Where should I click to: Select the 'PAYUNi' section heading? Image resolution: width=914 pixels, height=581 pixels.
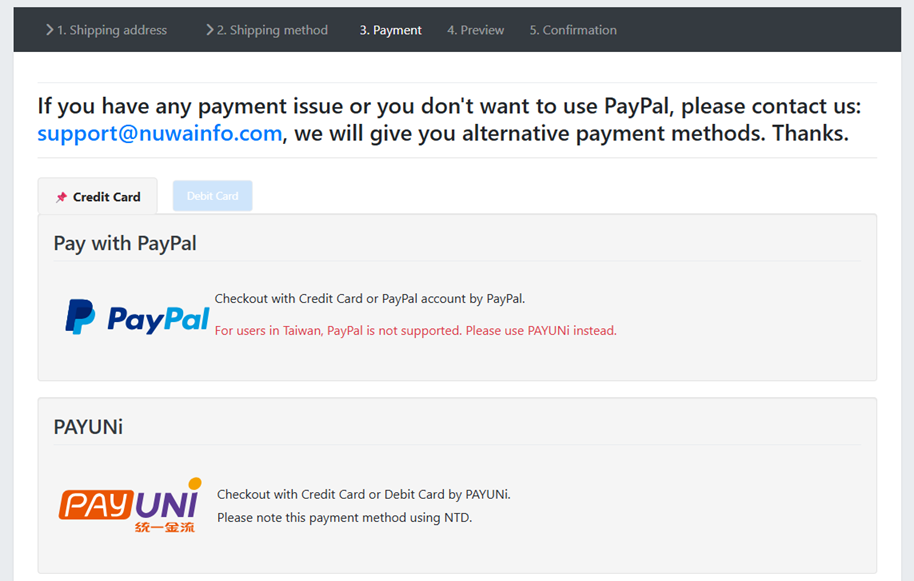coord(88,427)
